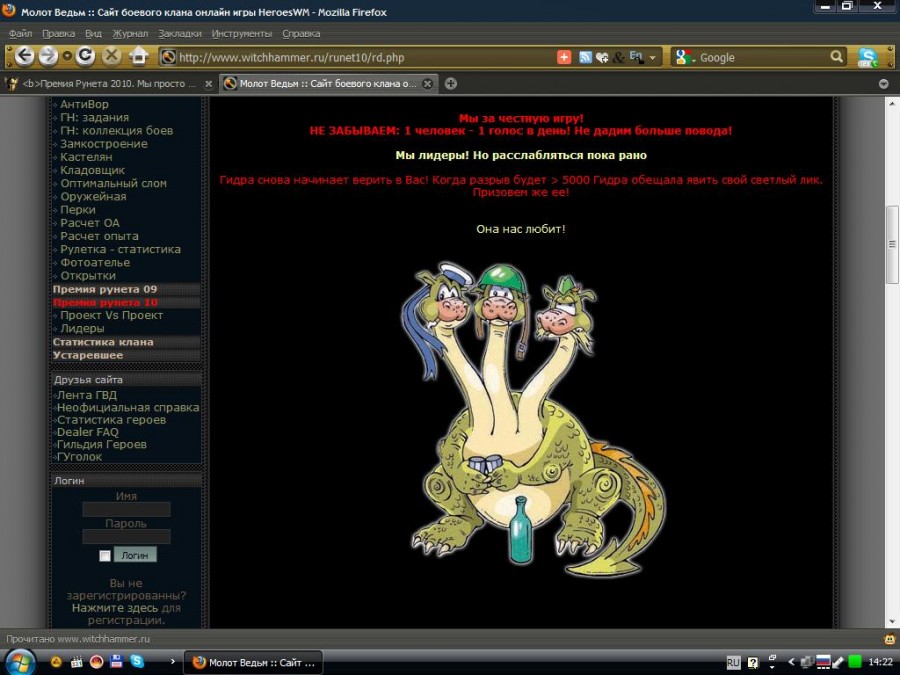This screenshot has width=900, height=675.
Task: Click the Нажмите здесь registration link
Action: pos(115,608)
